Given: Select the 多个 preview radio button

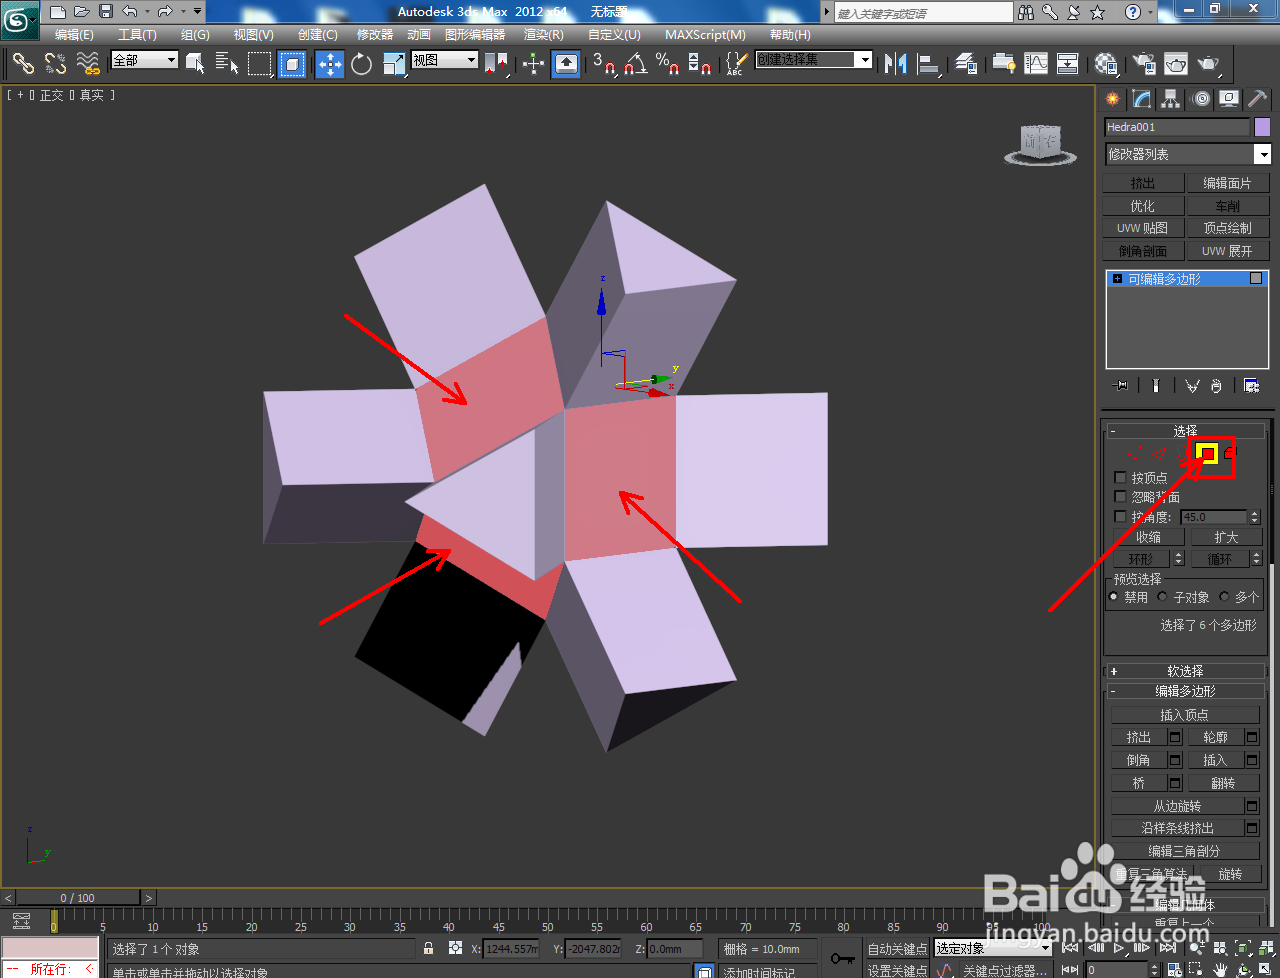Looking at the screenshot, I should 1224,597.
